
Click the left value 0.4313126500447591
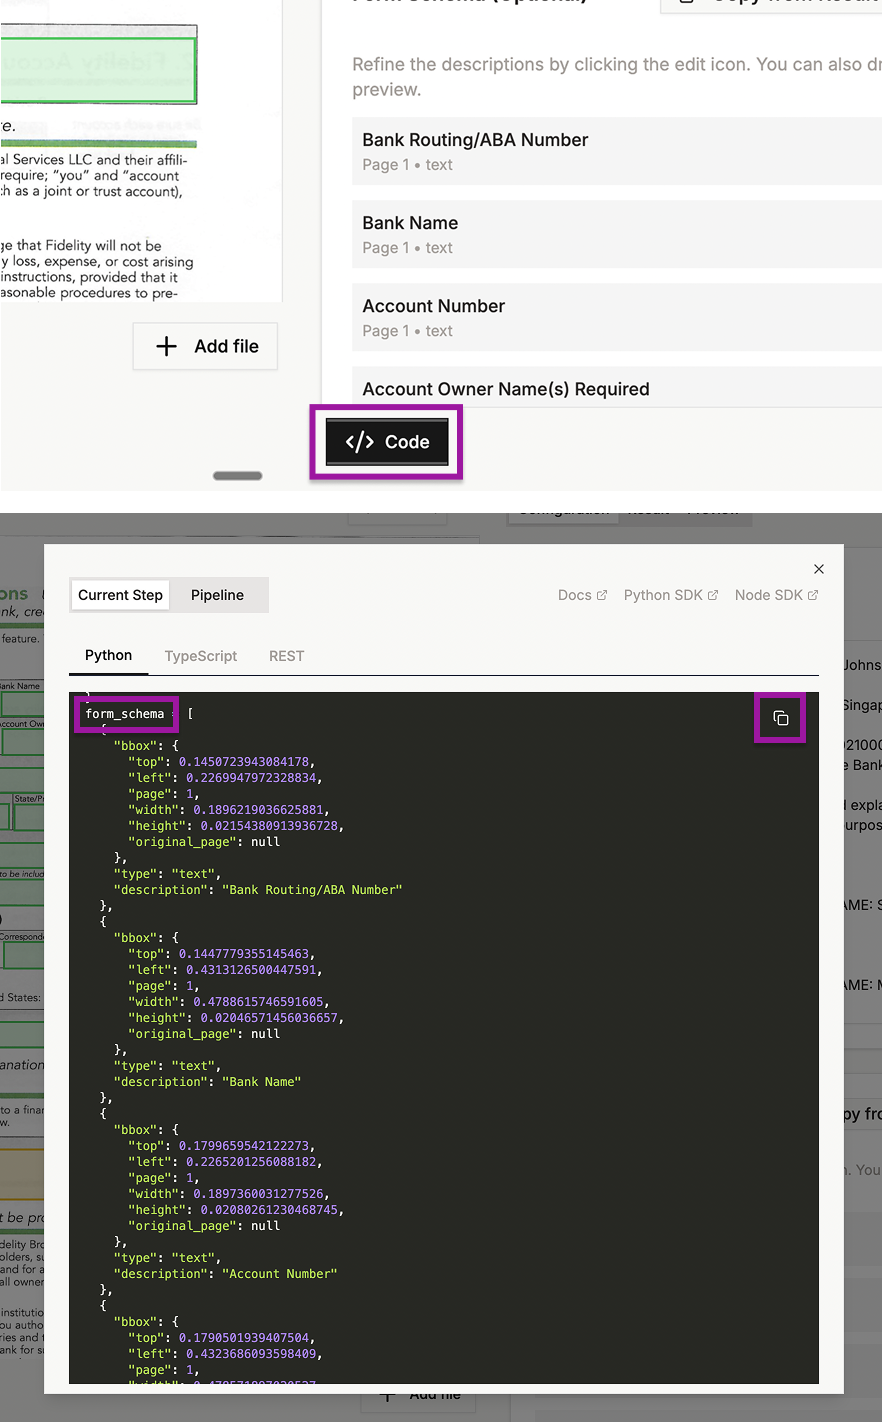[251, 970]
